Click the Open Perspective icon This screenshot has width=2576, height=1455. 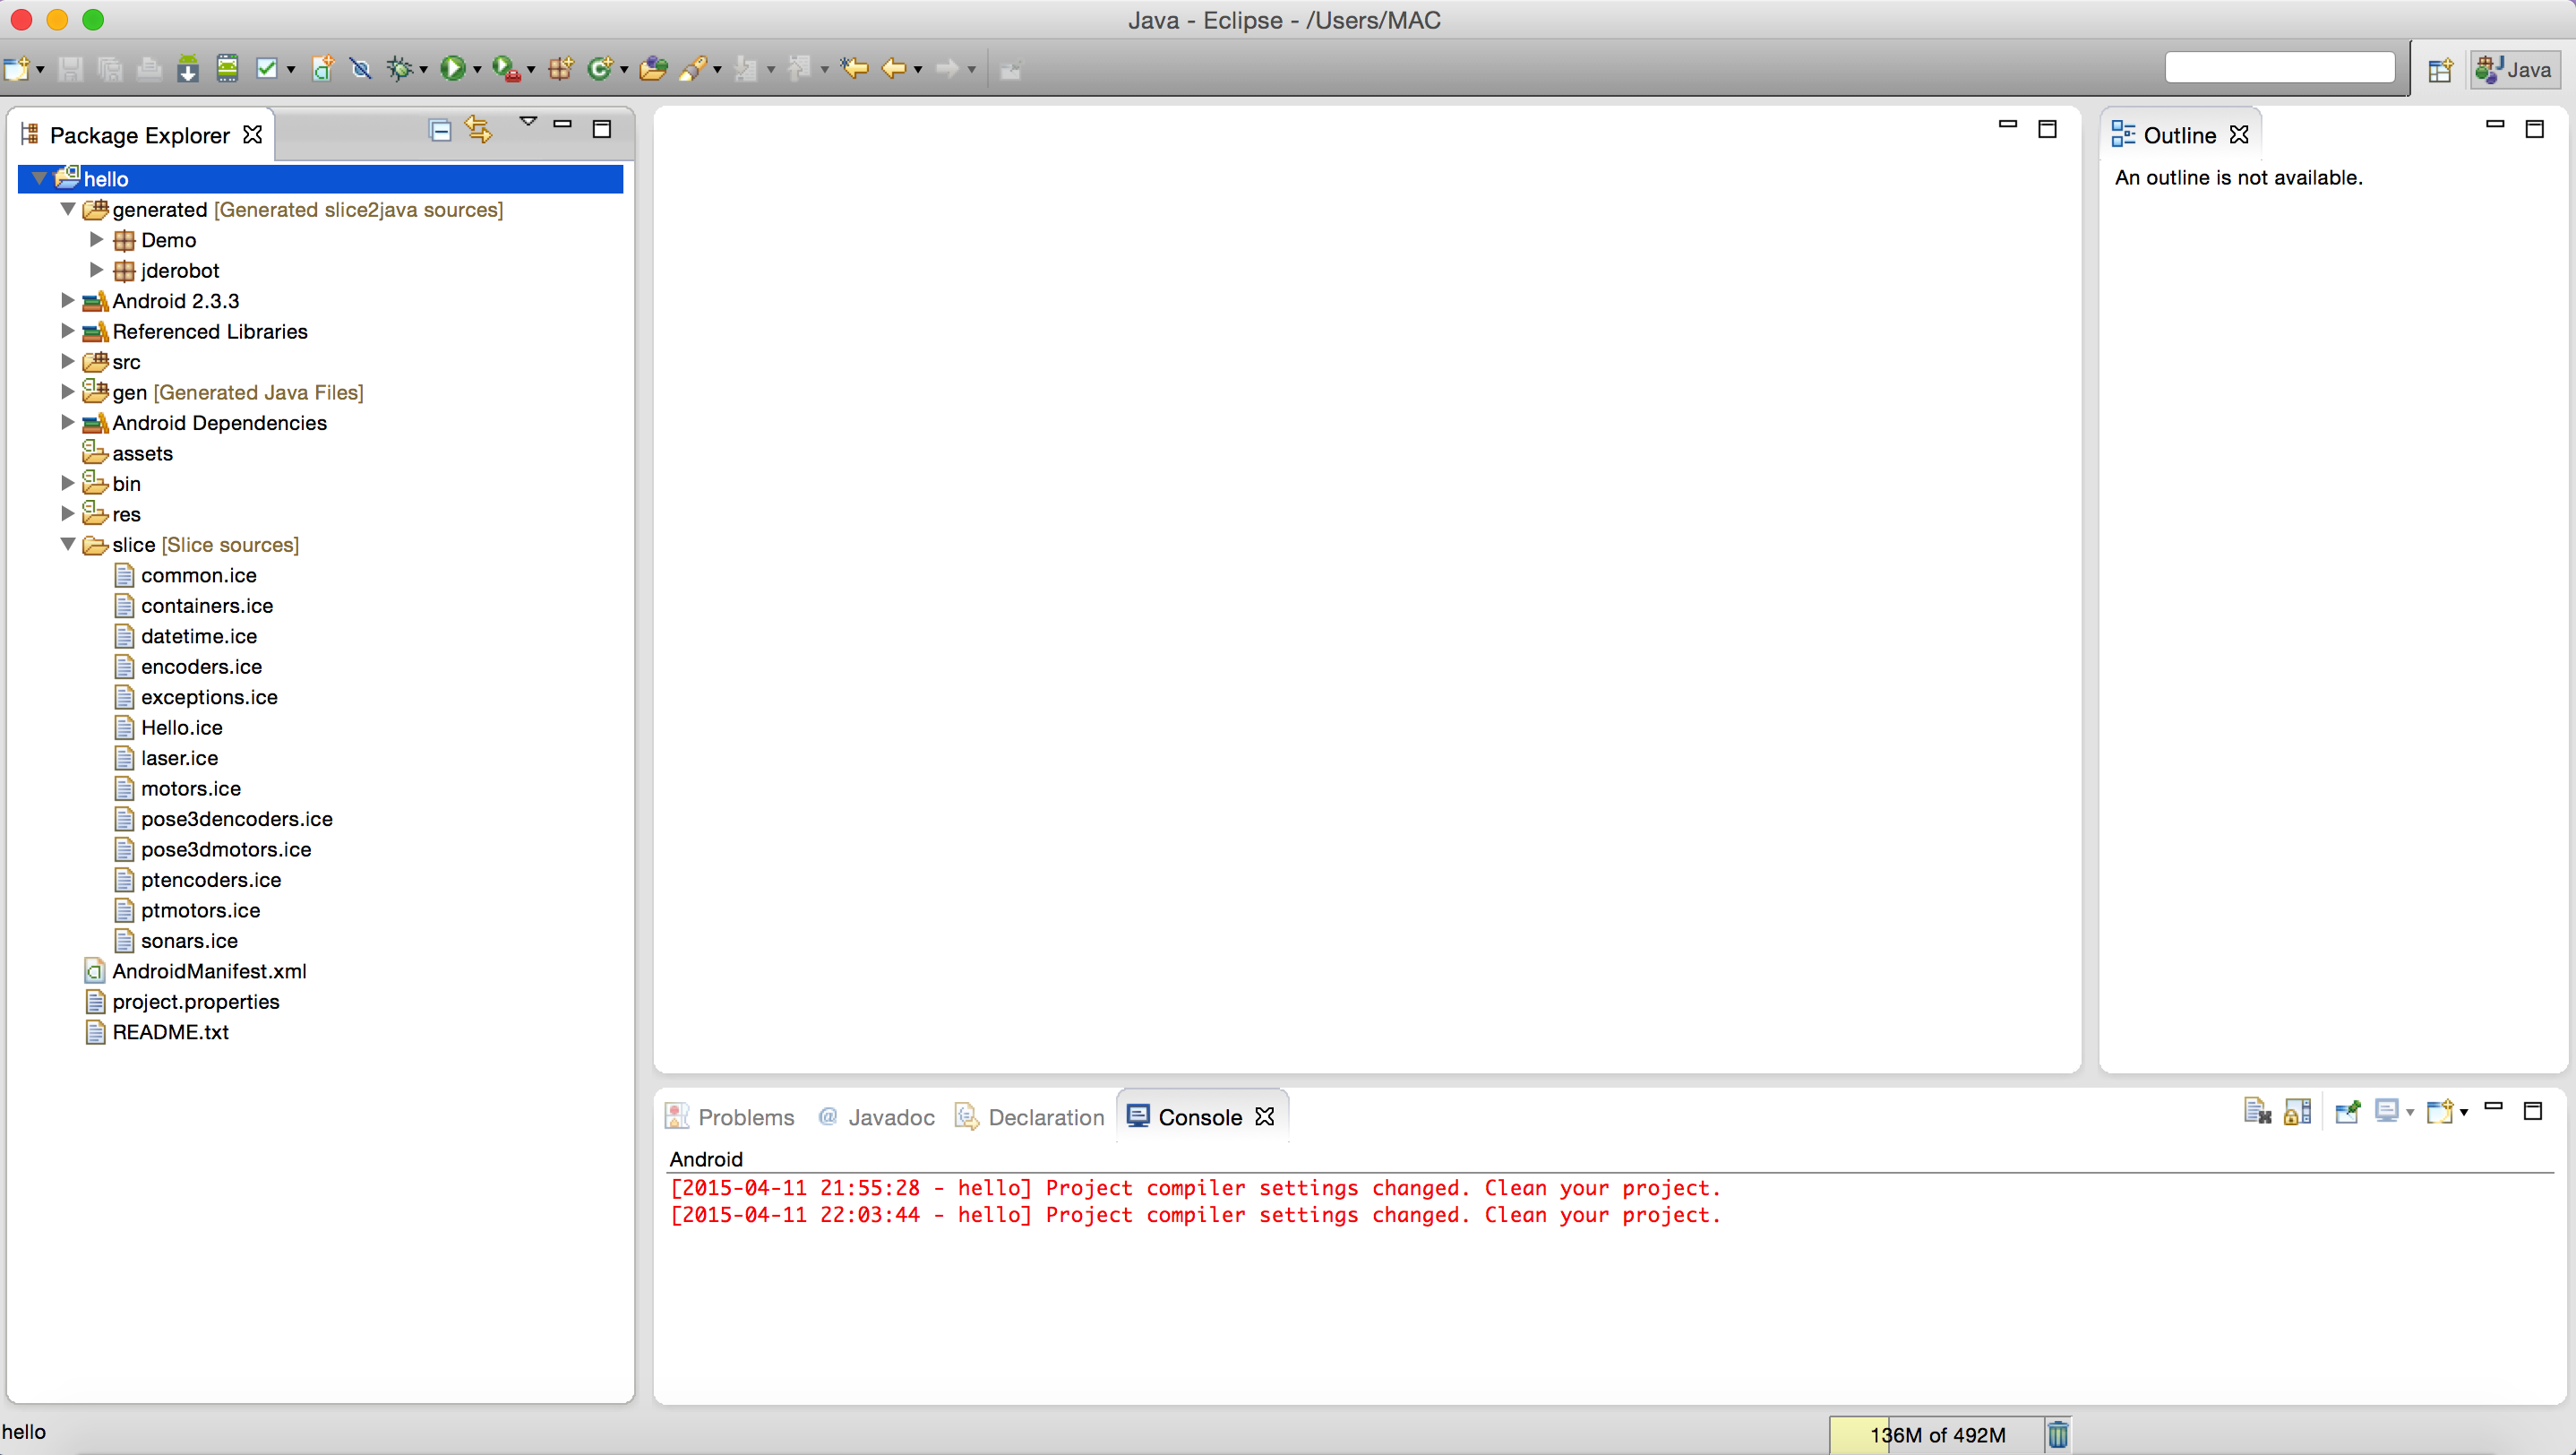[x=2440, y=70]
